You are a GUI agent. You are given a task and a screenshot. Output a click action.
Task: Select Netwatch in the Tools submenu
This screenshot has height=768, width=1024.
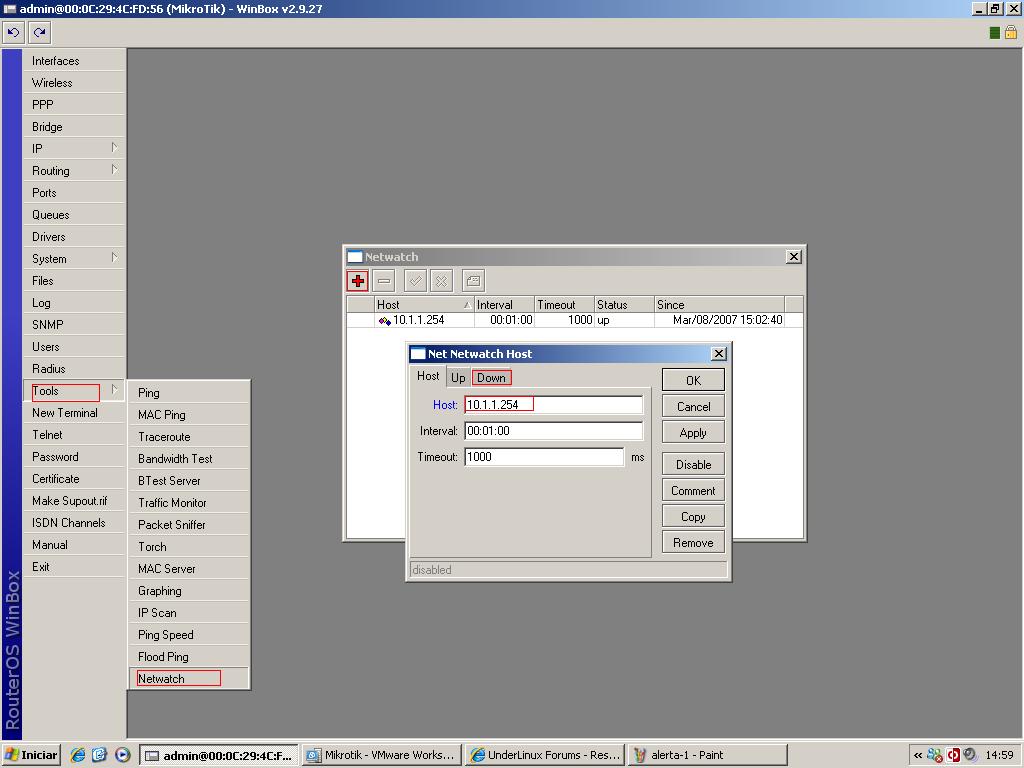click(189, 679)
